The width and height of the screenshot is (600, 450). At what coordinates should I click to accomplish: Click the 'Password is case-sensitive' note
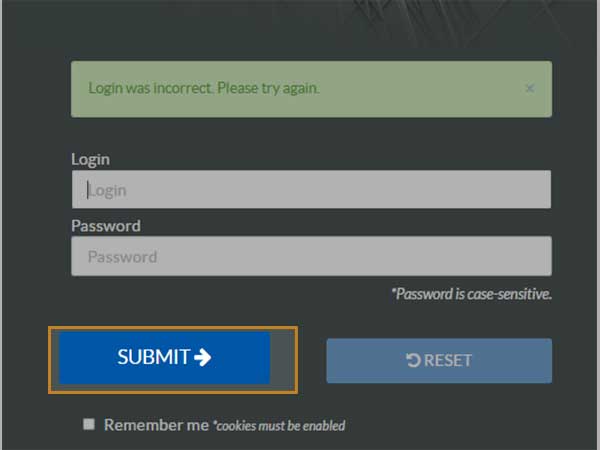tap(471, 294)
